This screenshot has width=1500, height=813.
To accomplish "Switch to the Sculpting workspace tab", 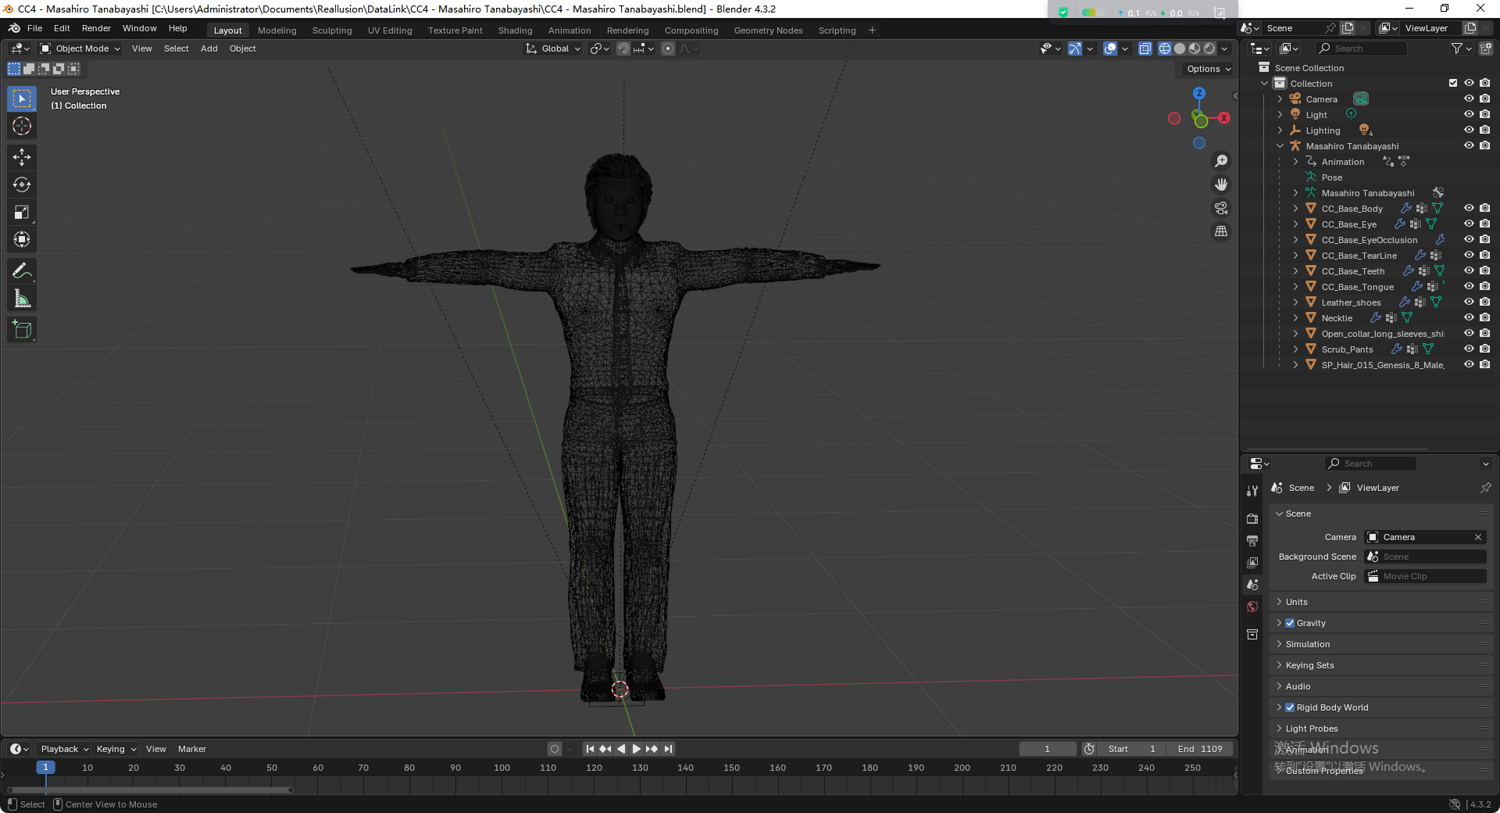I will tap(331, 30).
